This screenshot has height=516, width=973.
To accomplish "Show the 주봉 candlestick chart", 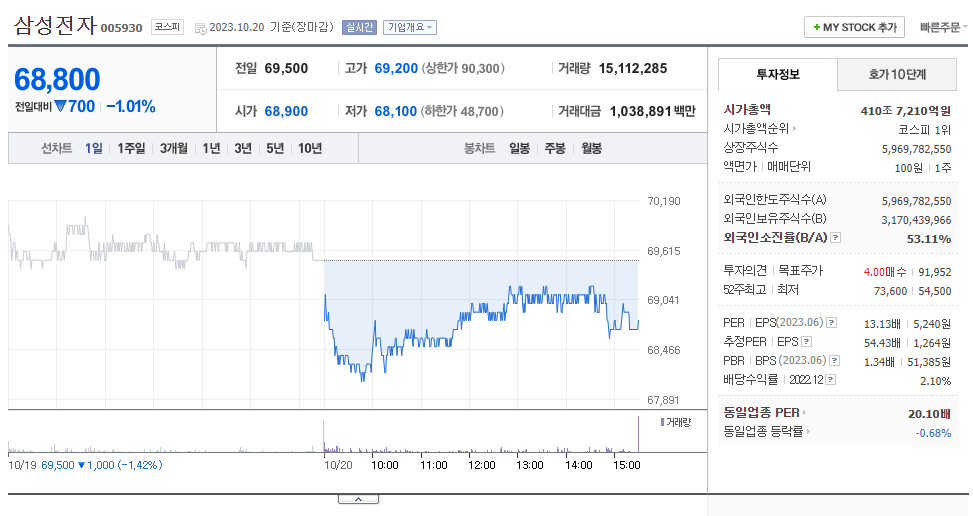I will [x=555, y=148].
